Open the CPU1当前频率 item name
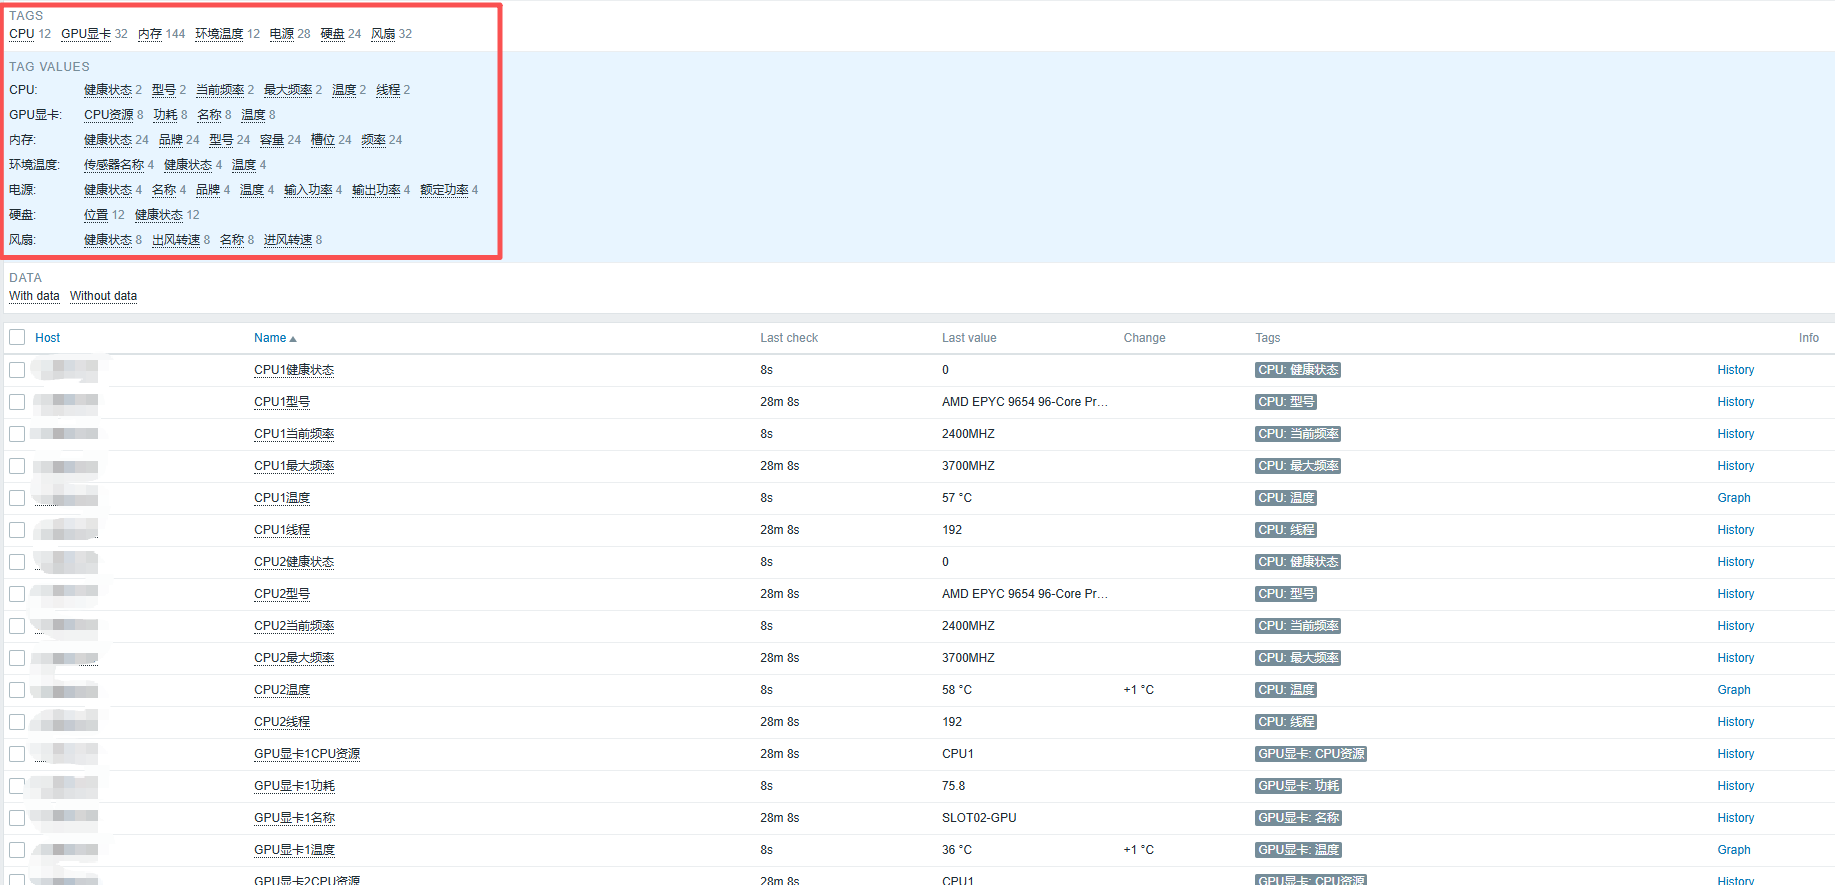The image size is (1835, 885). 294,434
